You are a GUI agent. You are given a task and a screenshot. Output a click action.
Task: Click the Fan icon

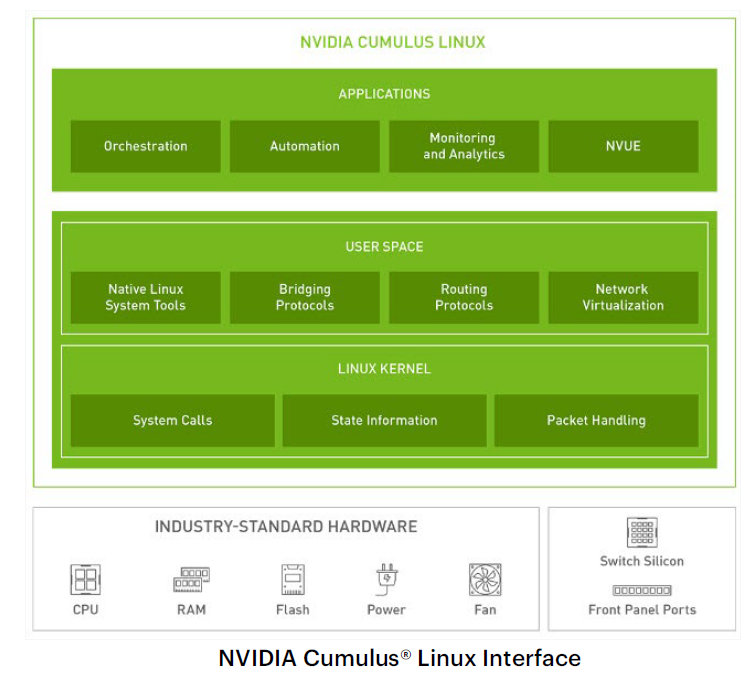(485, 579)
